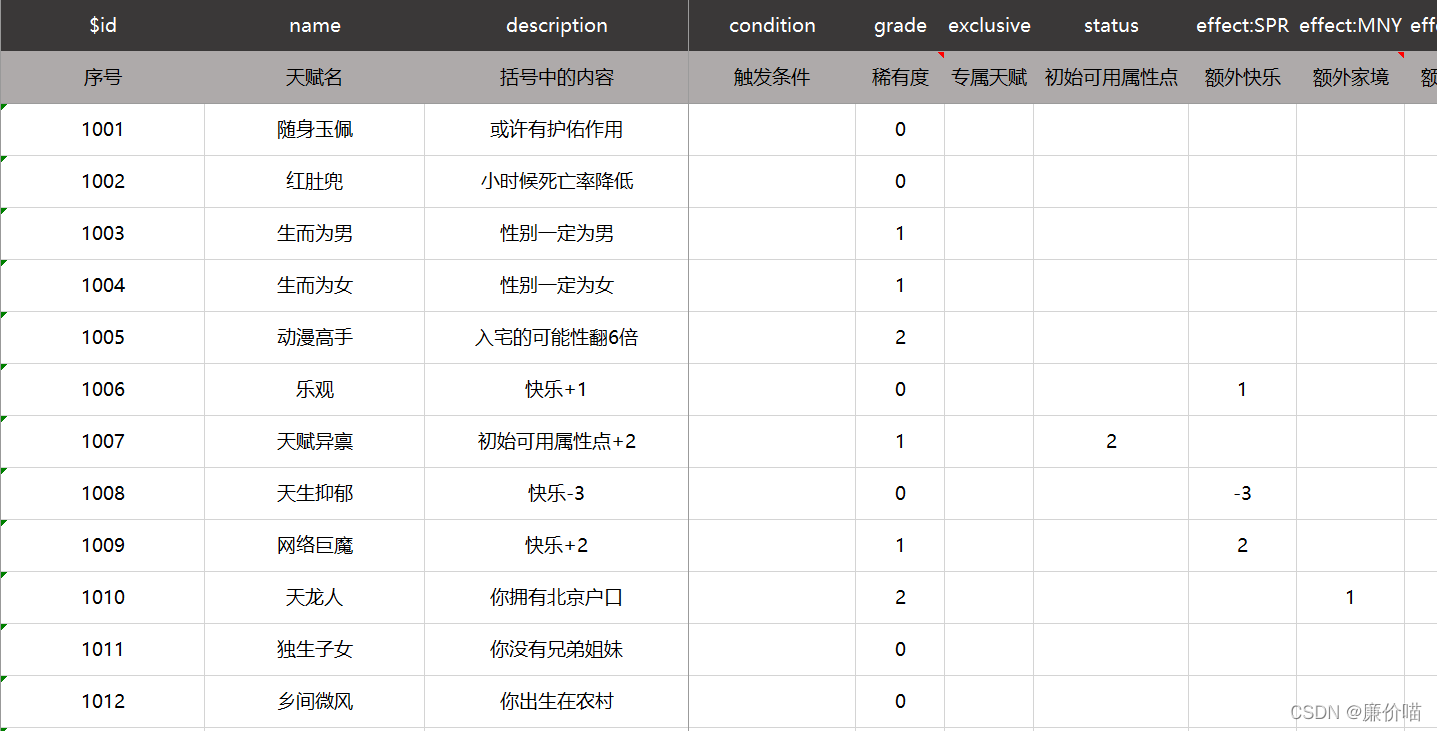Screen dimensions: 1437x731
Task: Click the name cell 动漫高手
Action: coord(314,337)
